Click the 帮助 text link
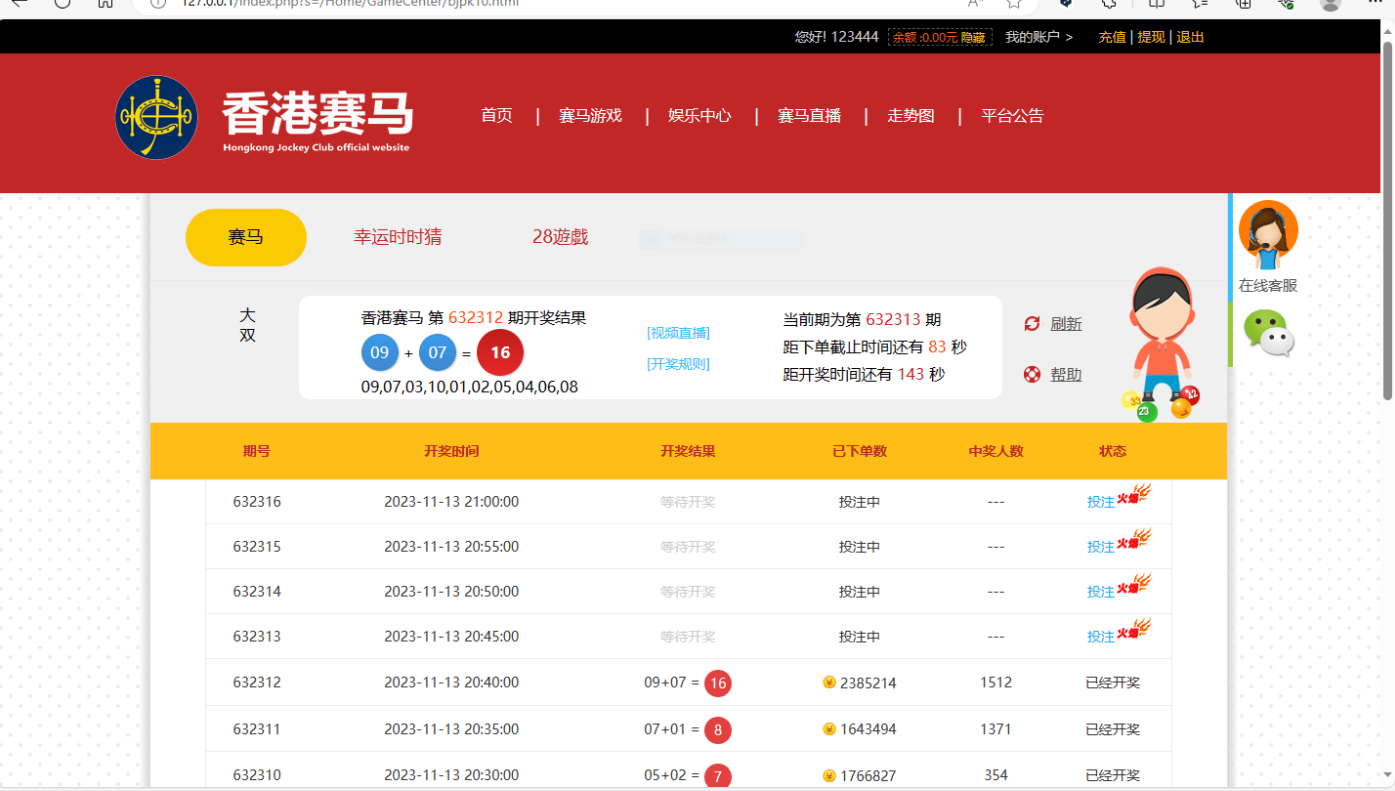Image resolution: width=1395 pixels, height=791 pixels. tap(1066, 375)
